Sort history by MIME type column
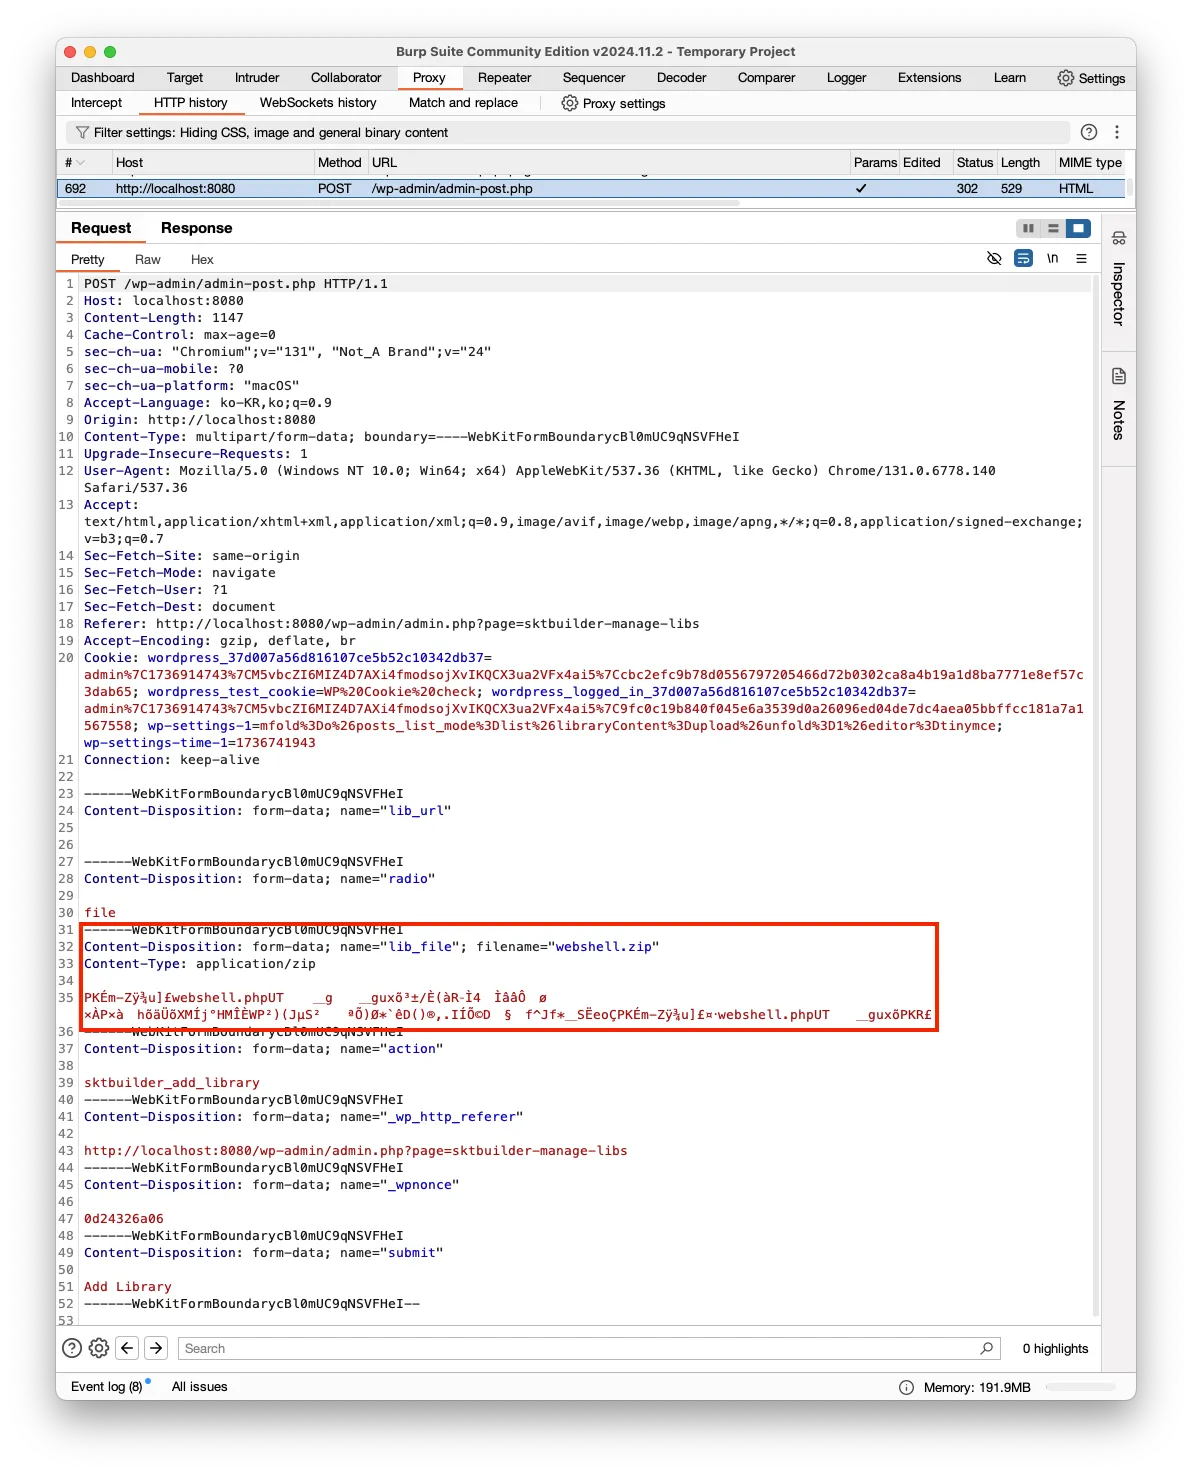Viewport: 1192px width, 1474px height. coord(1090,162)
